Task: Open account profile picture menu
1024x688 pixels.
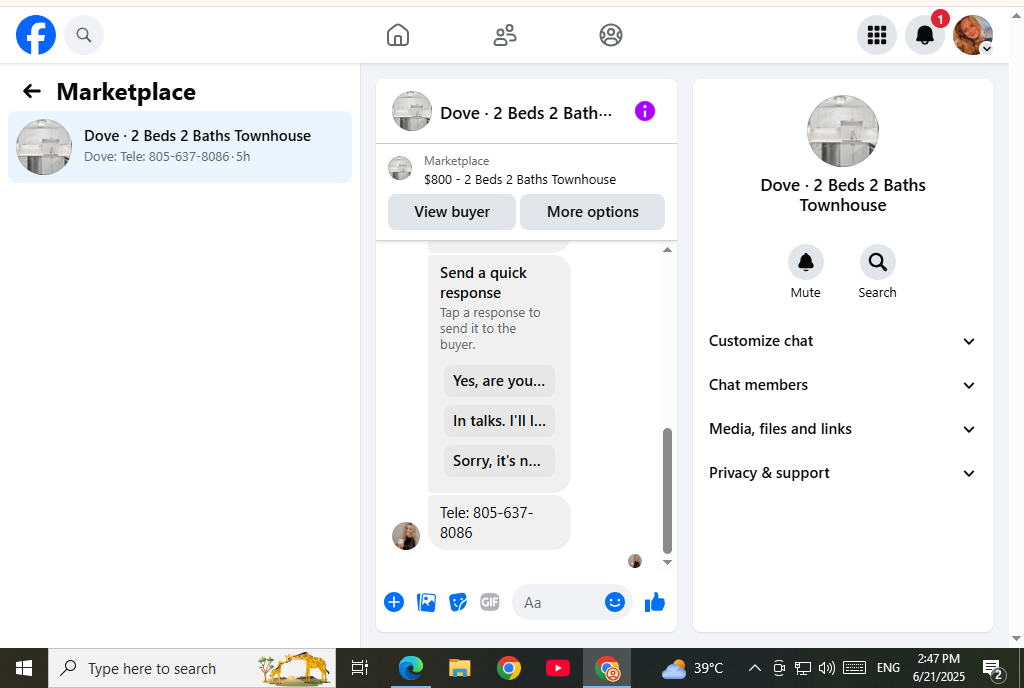Action: (x=973, y=35)
